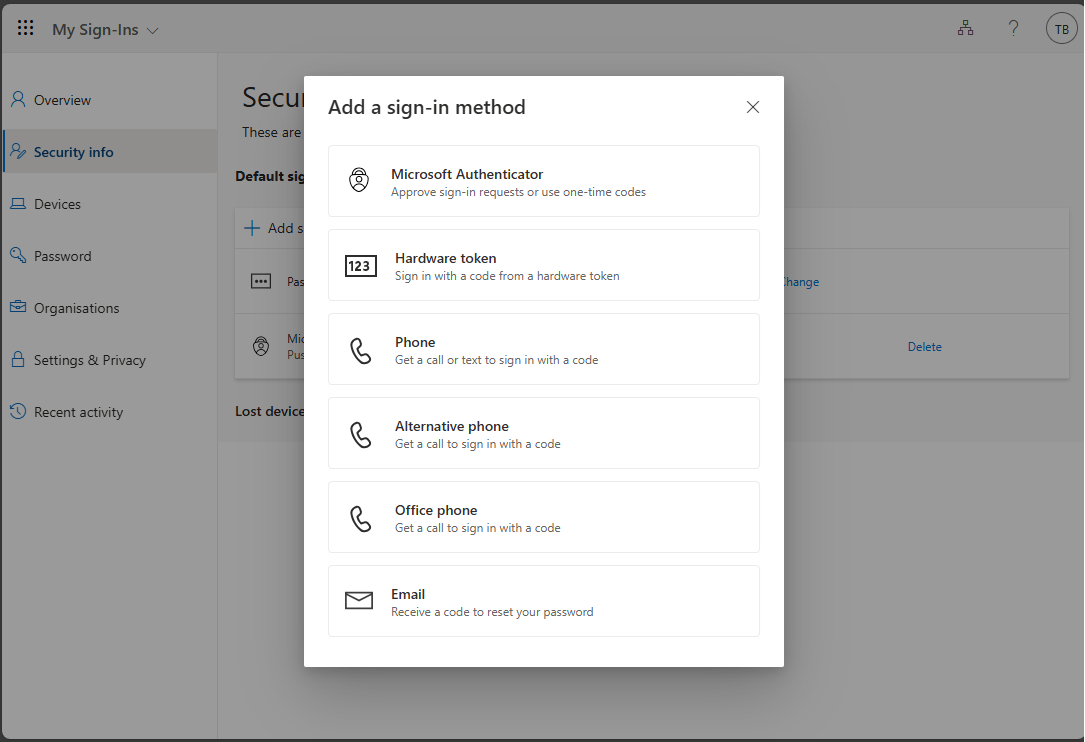The width and height of the screenshot is (1085, 742).
Task: Open the app launcher waffle icon
Action: pyautogui.click(x=26, y=28)
